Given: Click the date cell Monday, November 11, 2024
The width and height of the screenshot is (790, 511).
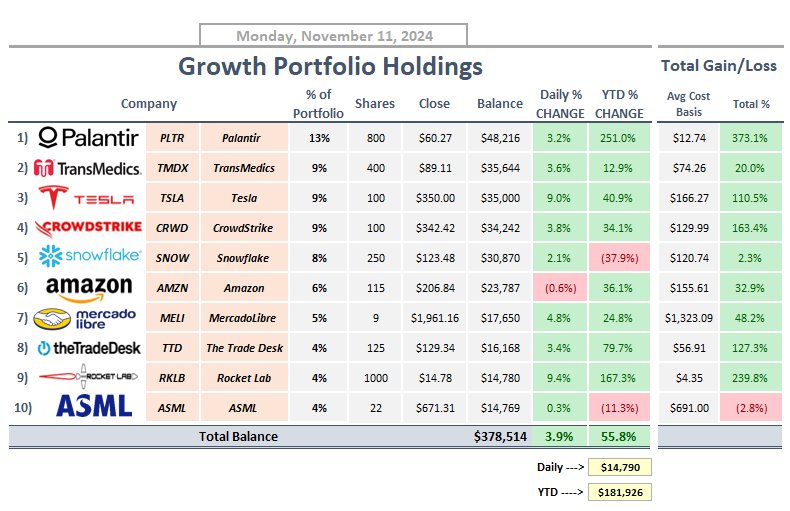Looking at the screenshot, I should point(333,36).
